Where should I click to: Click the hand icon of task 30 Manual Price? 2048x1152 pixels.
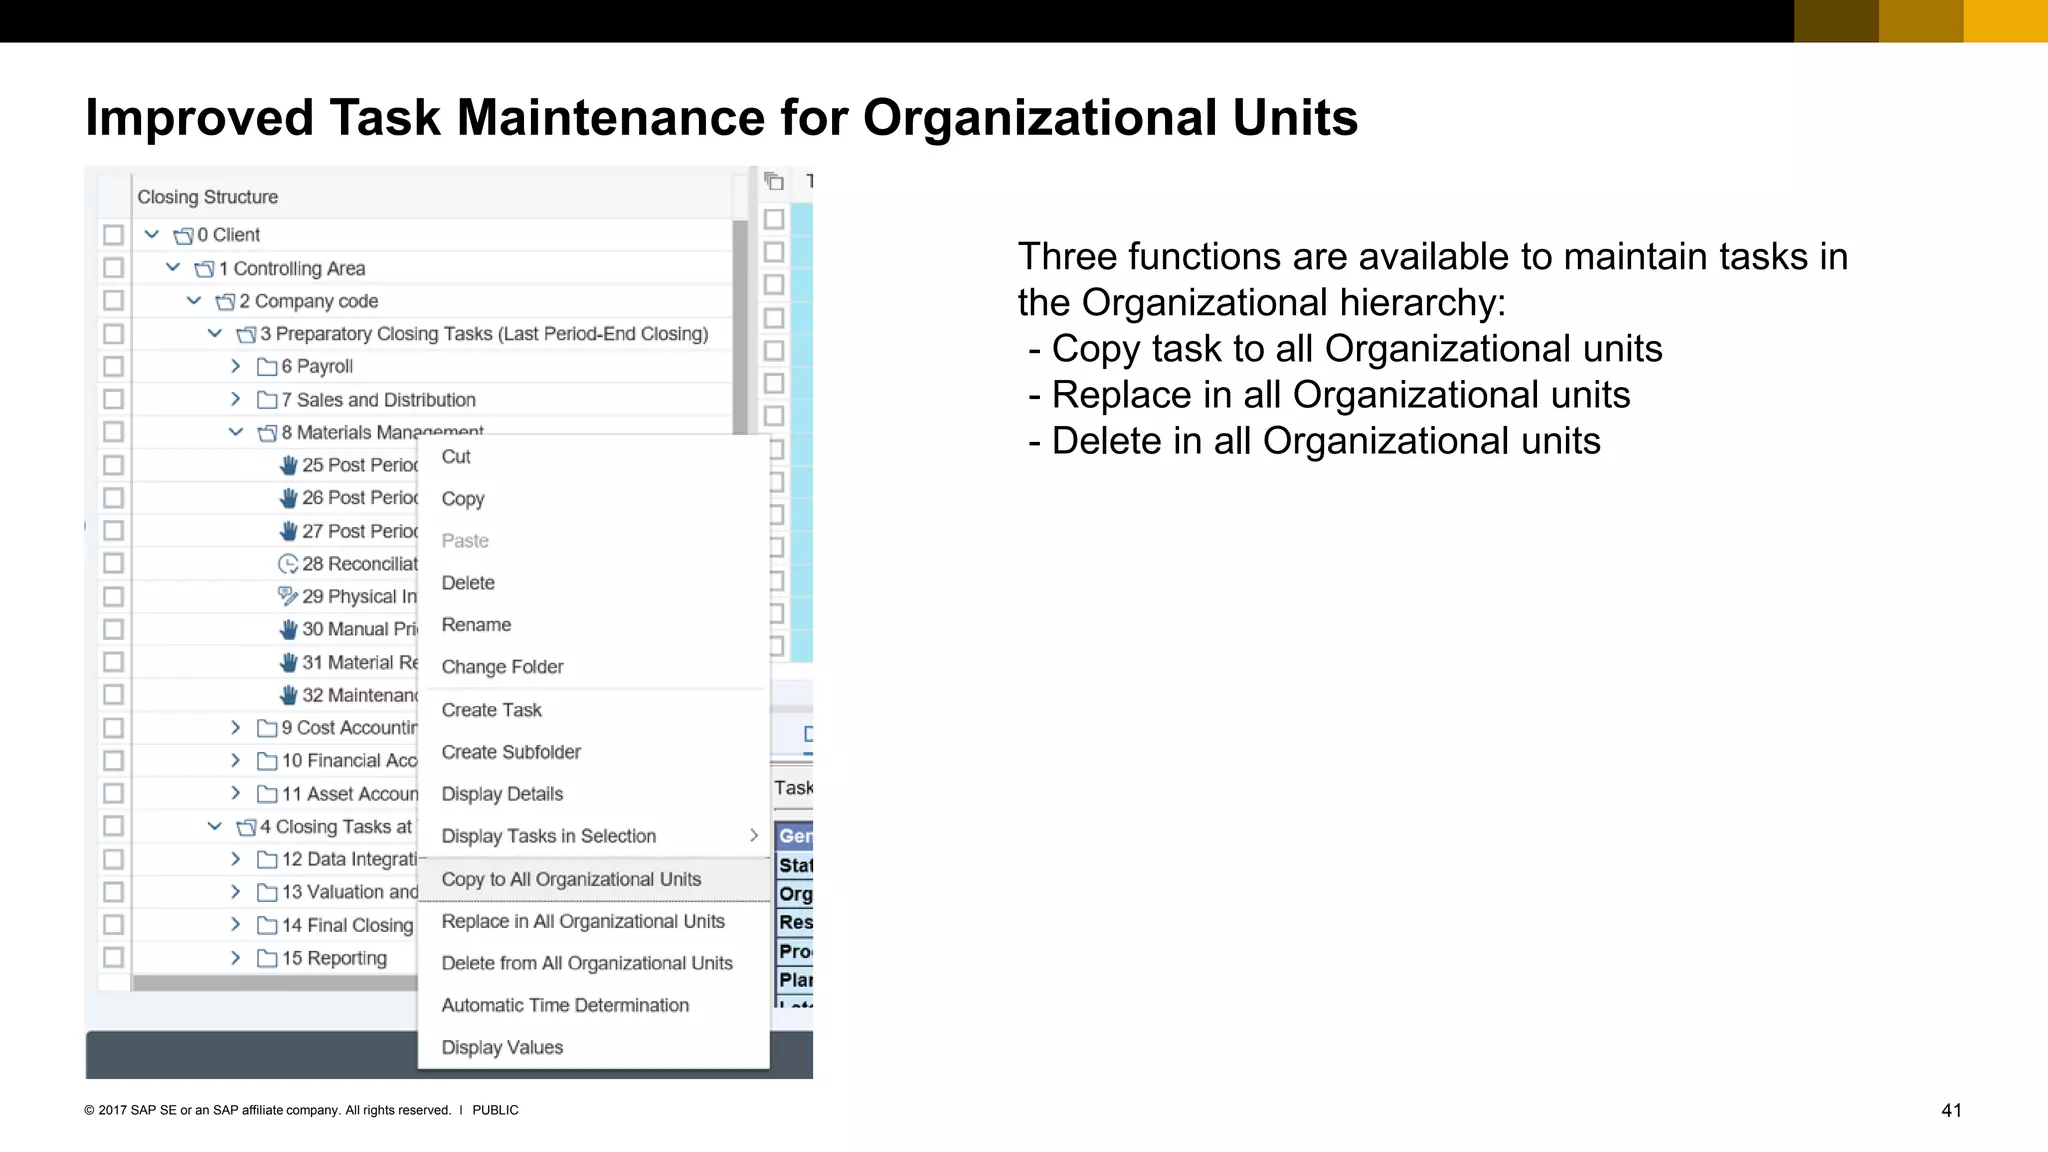pos(288,629)
